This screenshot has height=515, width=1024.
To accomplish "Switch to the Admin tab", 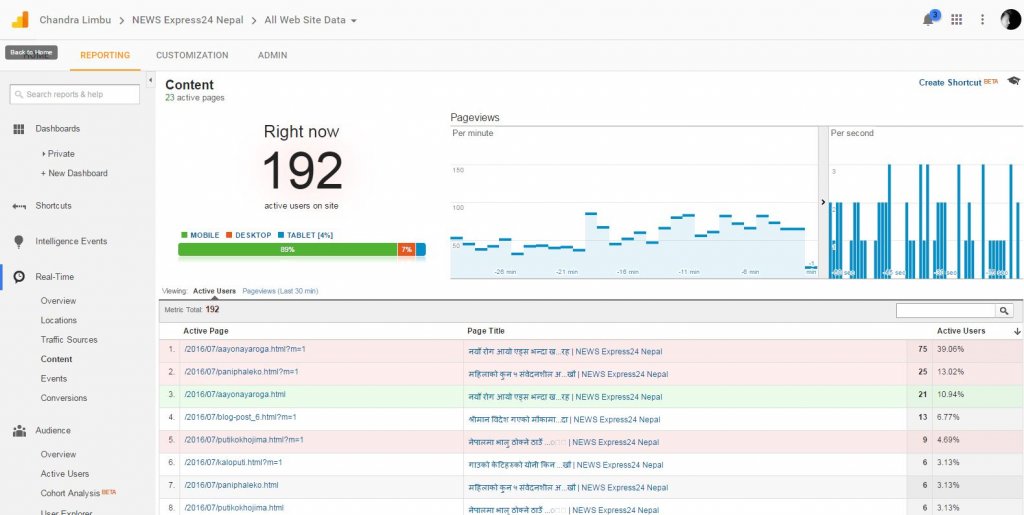I will (x=272, y=55).
